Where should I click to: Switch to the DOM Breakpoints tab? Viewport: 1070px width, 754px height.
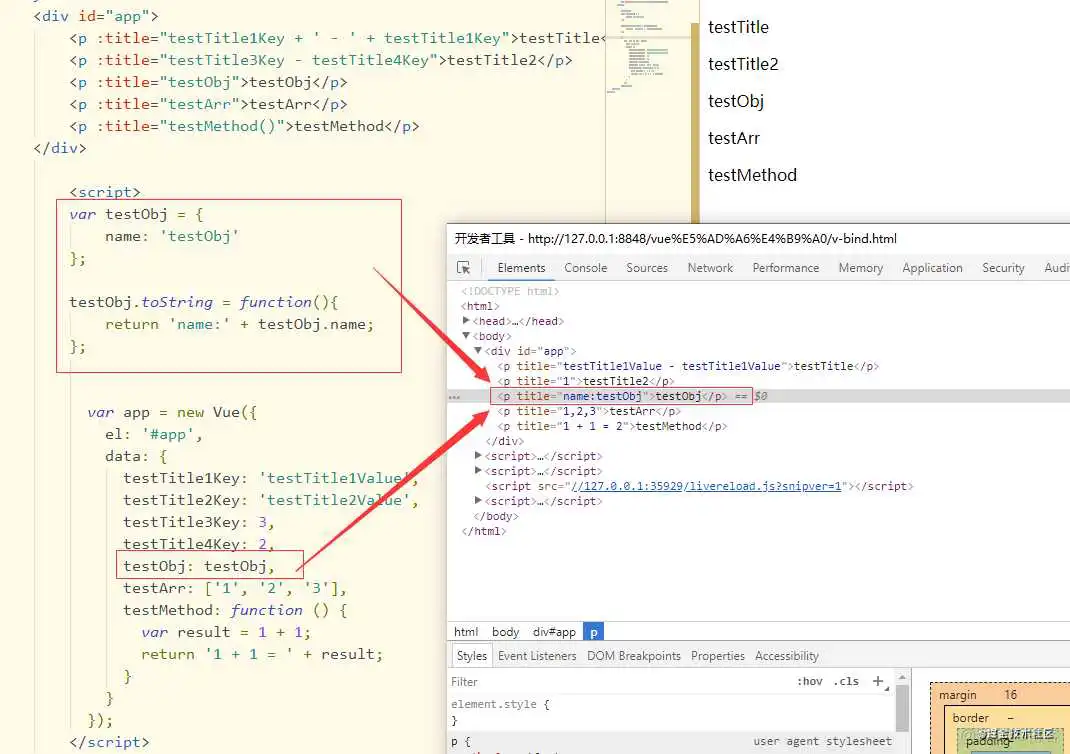pos(633,656)
